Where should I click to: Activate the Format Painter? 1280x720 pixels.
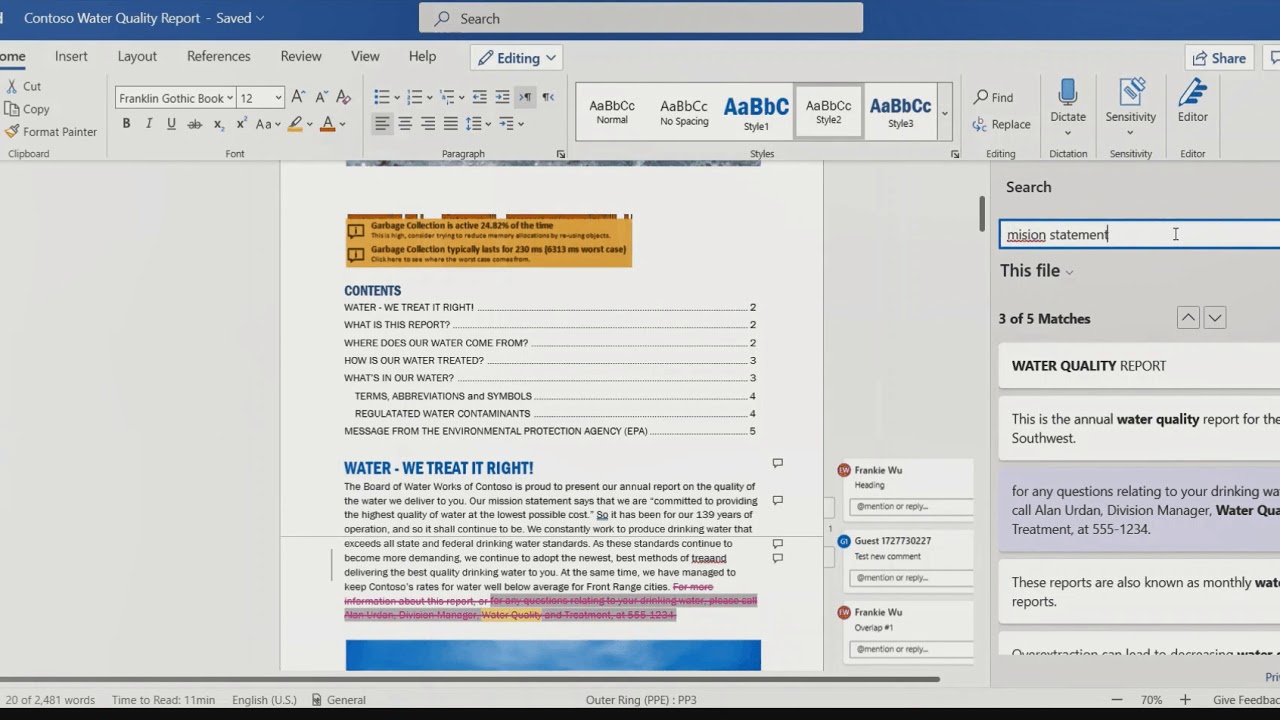click(x=50, y=132)
